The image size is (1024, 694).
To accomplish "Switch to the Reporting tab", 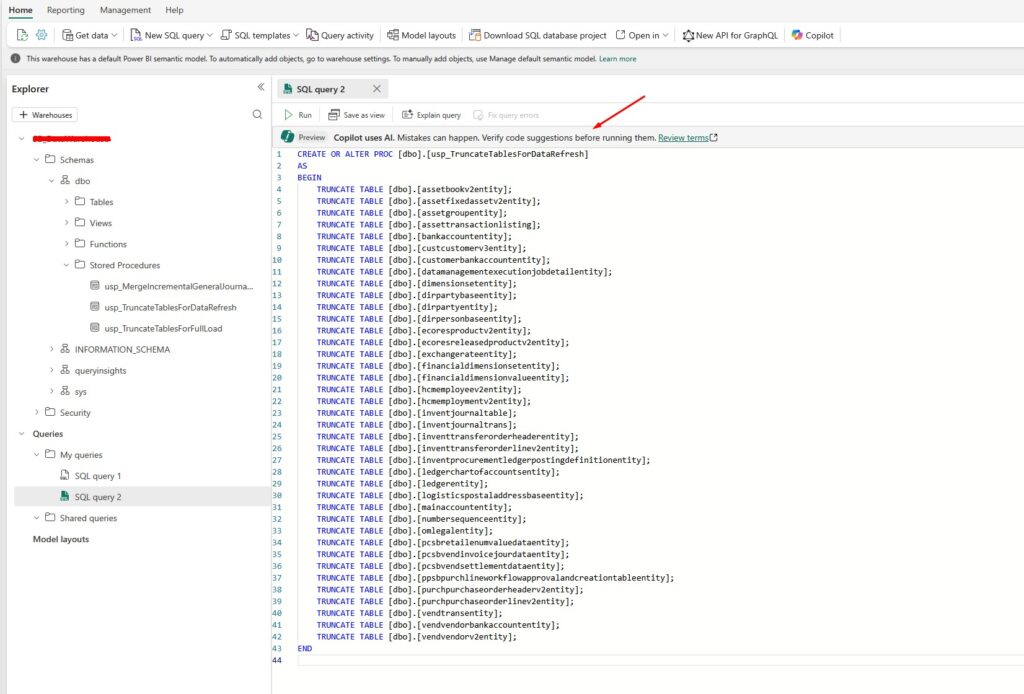I will click(x=65, y=10).
